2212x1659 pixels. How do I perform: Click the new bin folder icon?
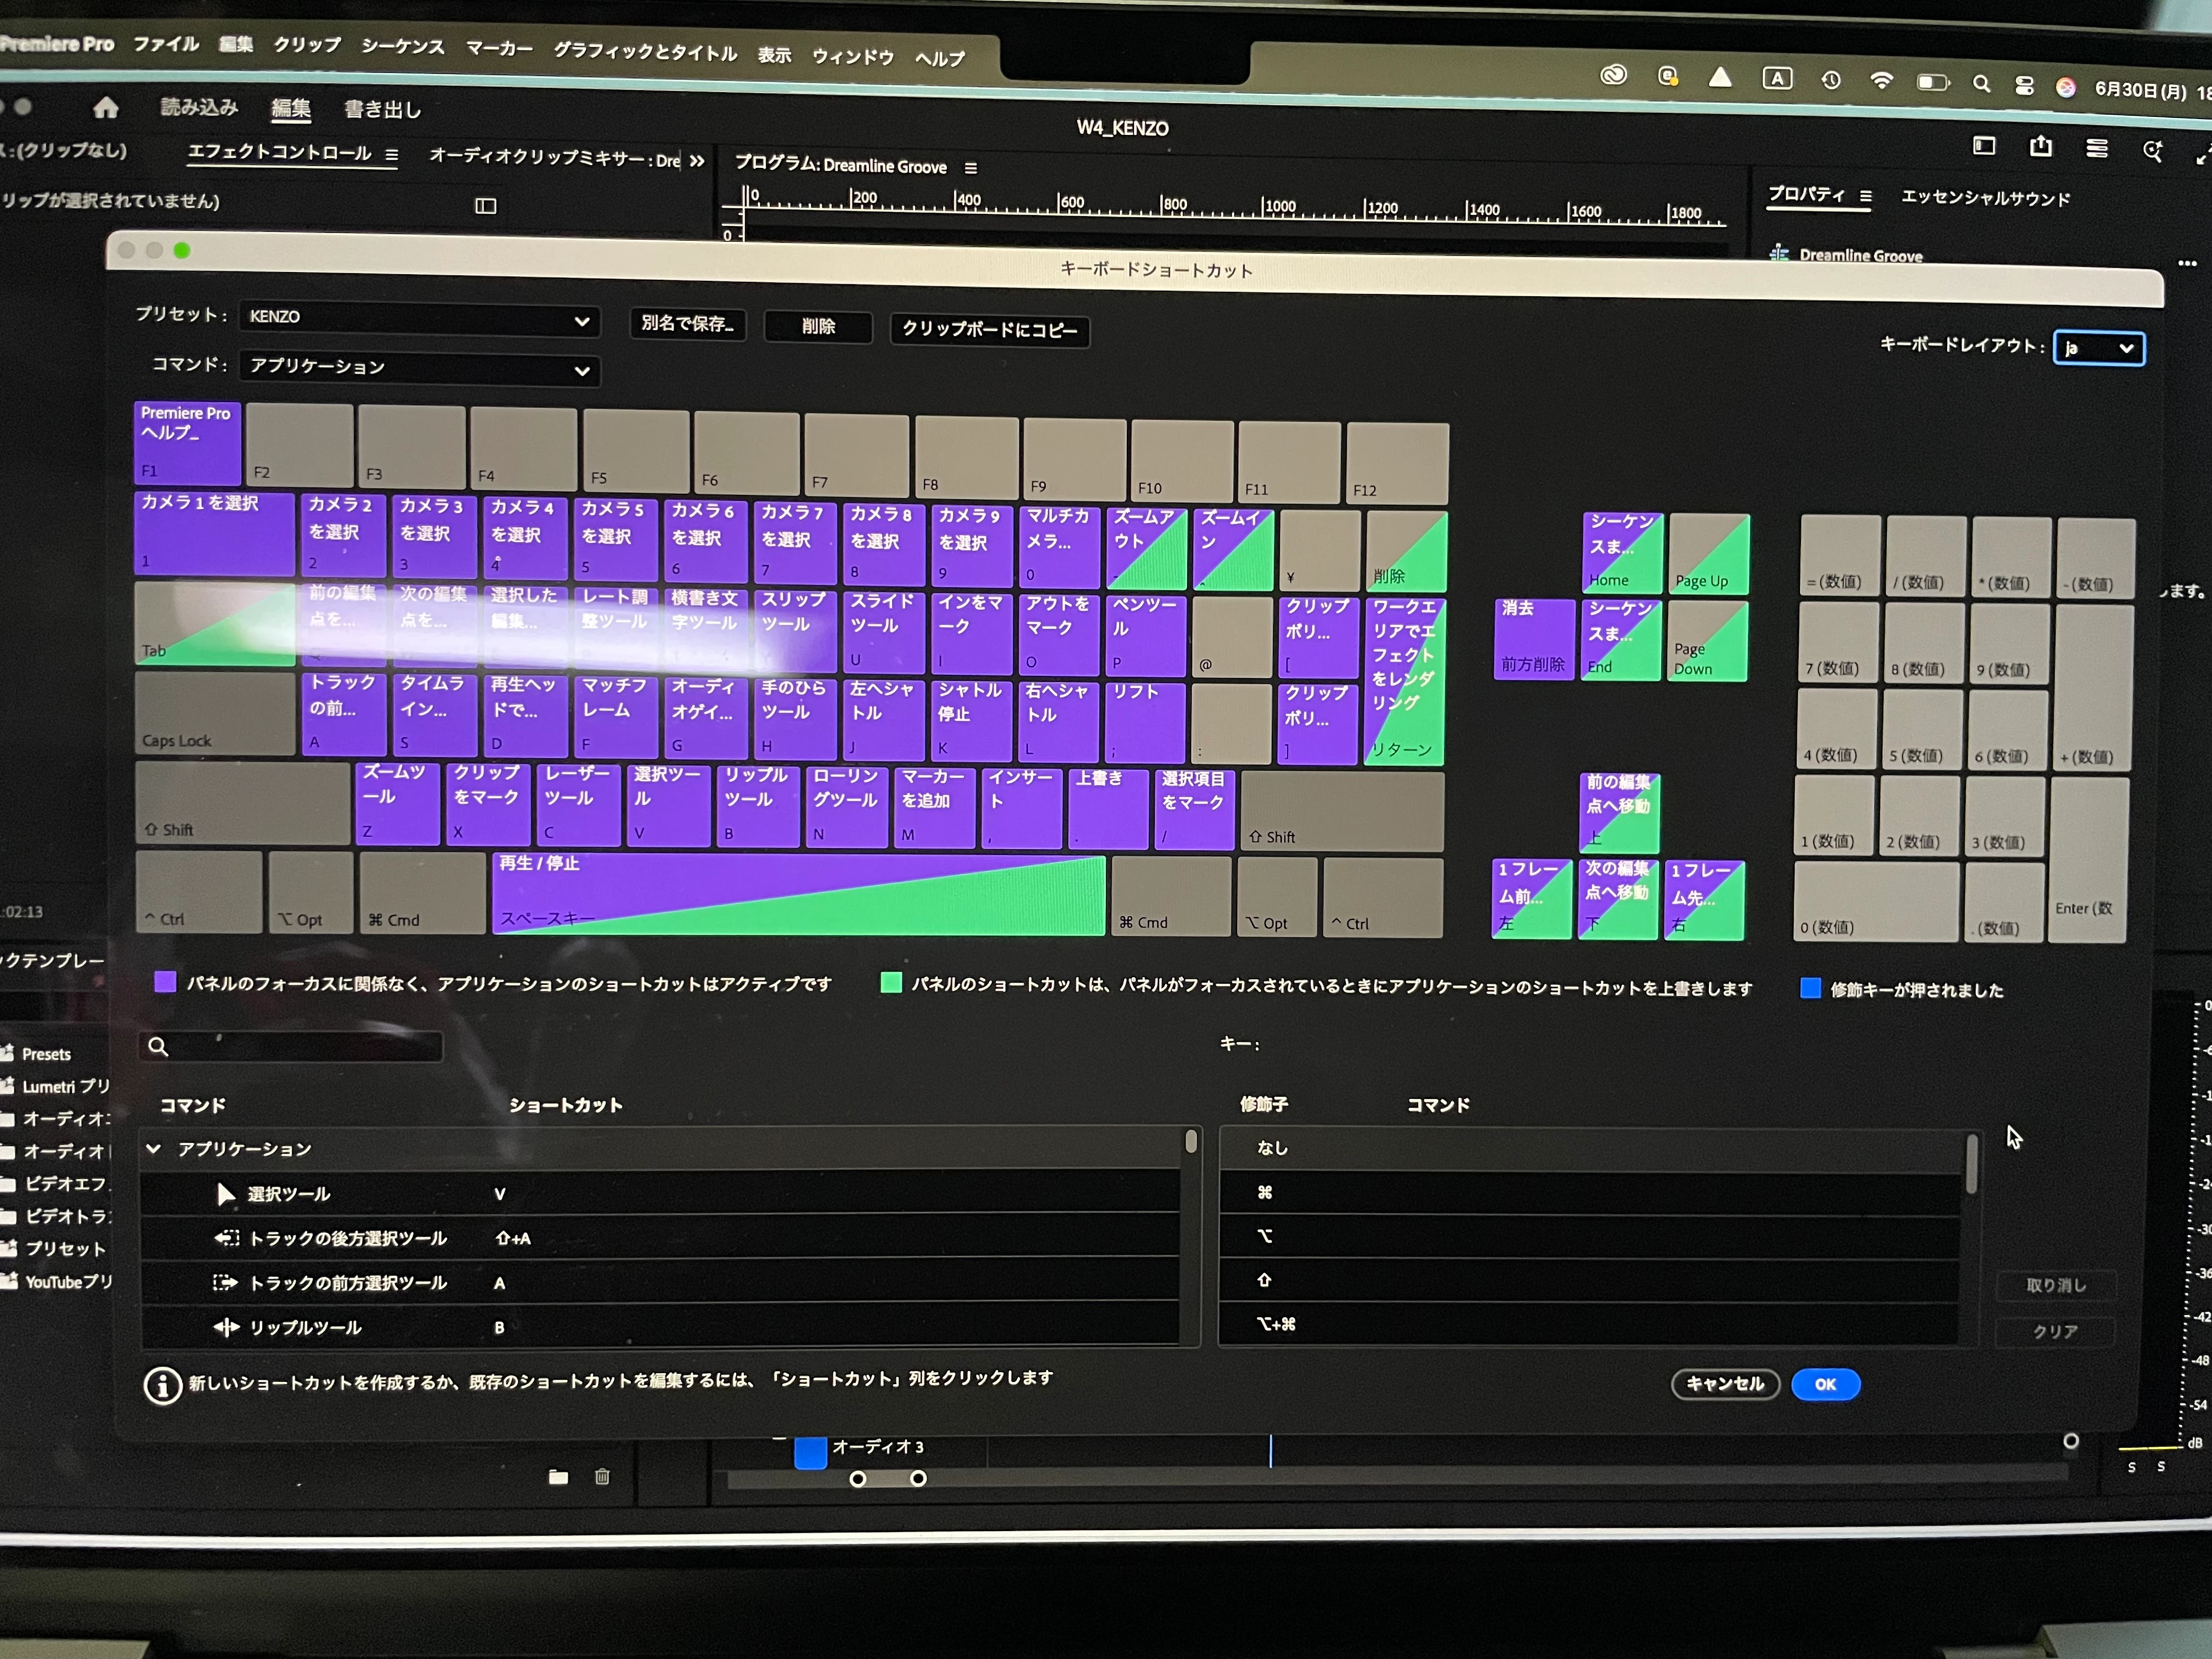558,1477
